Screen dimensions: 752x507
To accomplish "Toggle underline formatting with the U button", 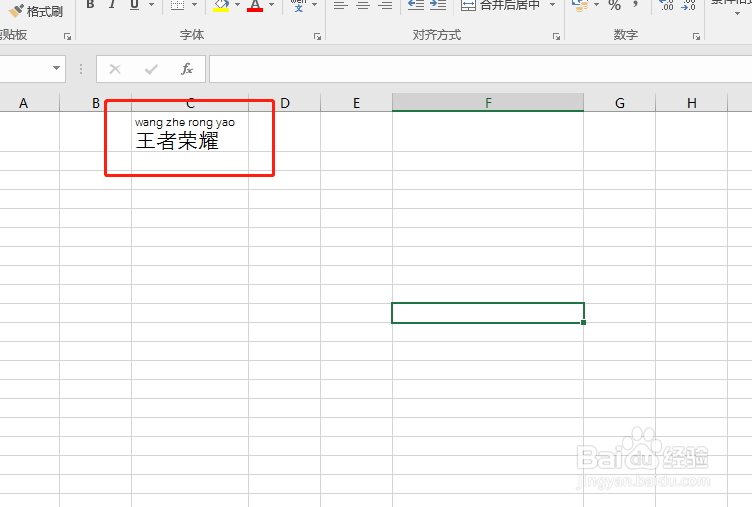I will pos(134,5).
